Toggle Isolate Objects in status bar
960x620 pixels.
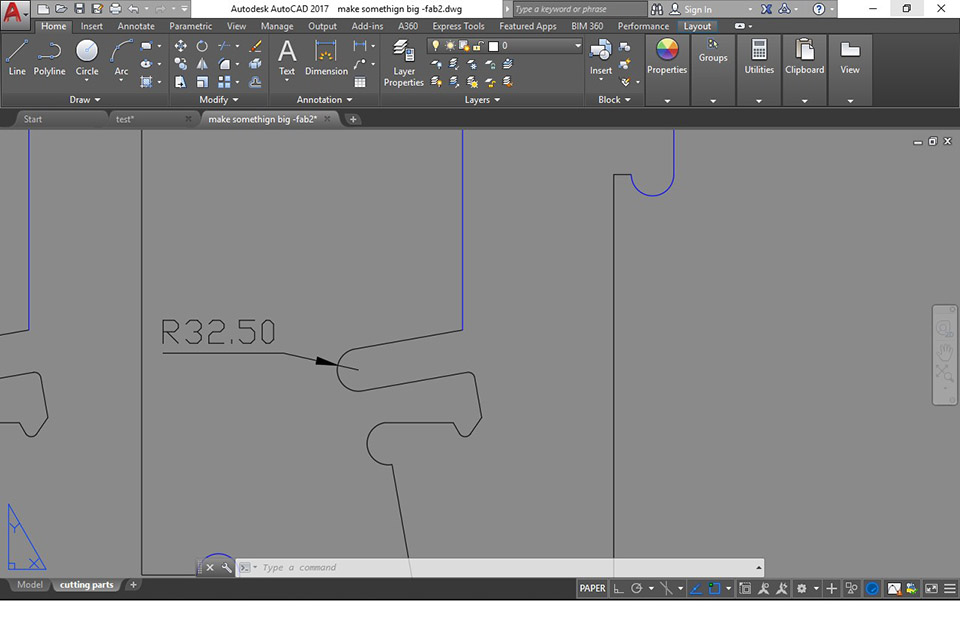tap(851, 588)
